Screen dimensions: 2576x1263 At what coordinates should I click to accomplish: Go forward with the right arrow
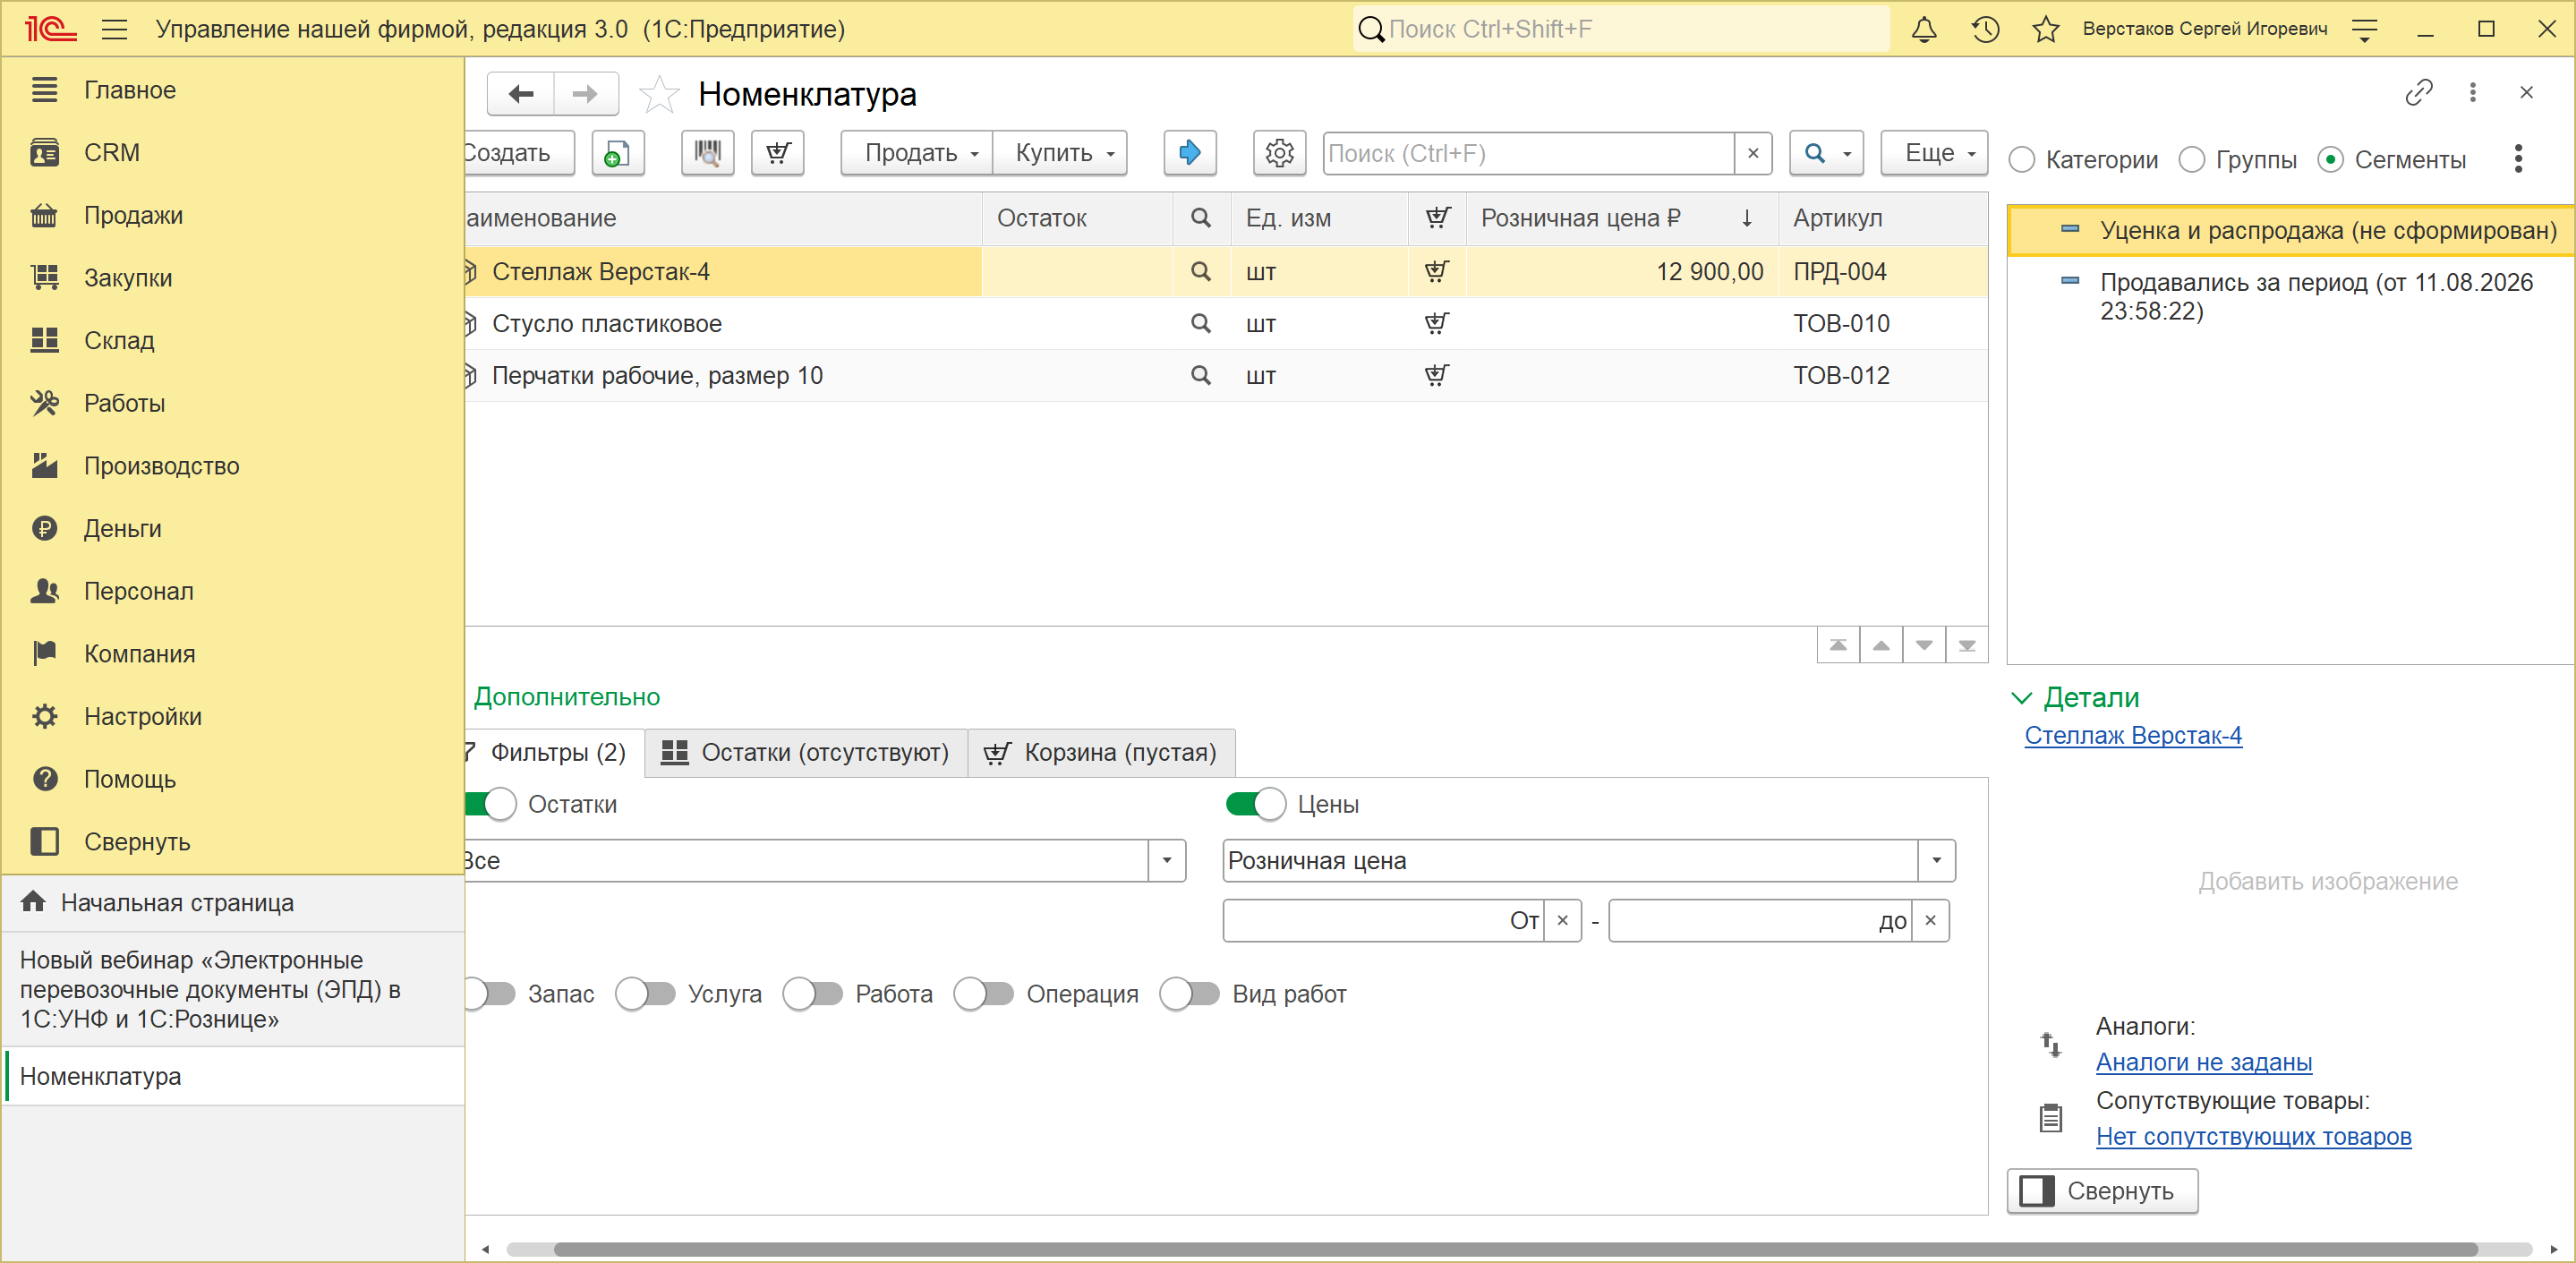[x=586, y=94]
